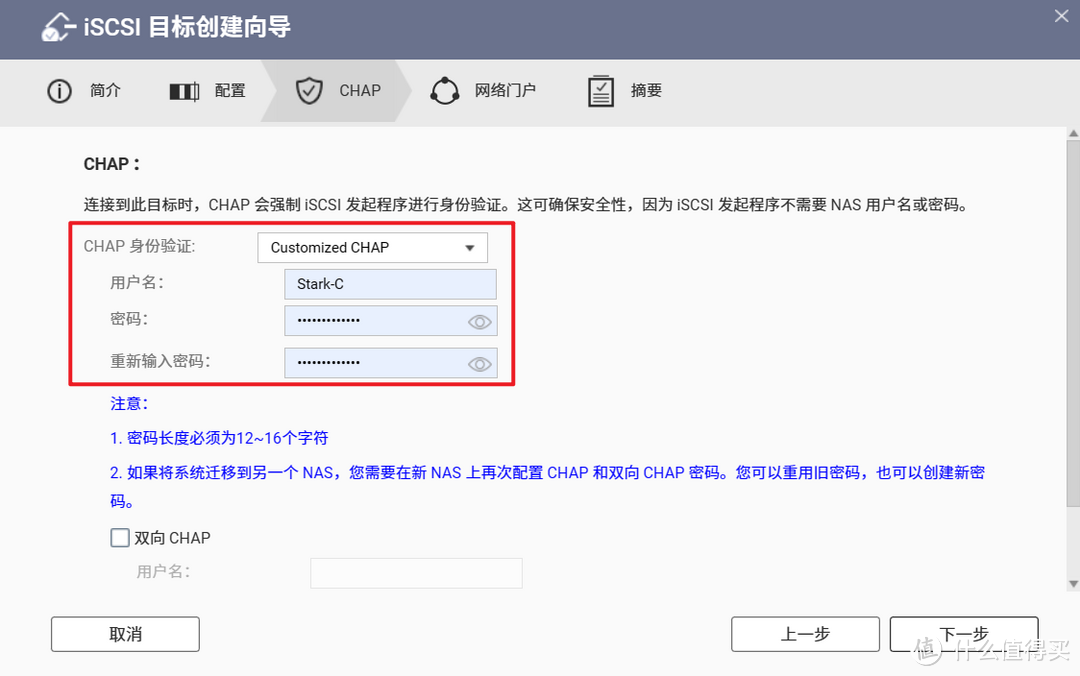Image resolution: width=1080 pixels, height=676 pixels.
Task: Enable the 双向 CHAP checkbox
Action: 119,537
